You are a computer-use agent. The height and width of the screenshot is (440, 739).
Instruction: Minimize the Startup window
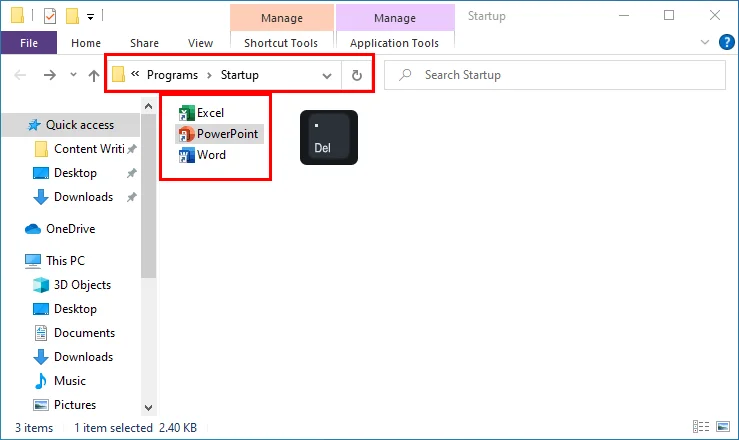point(624,16)
